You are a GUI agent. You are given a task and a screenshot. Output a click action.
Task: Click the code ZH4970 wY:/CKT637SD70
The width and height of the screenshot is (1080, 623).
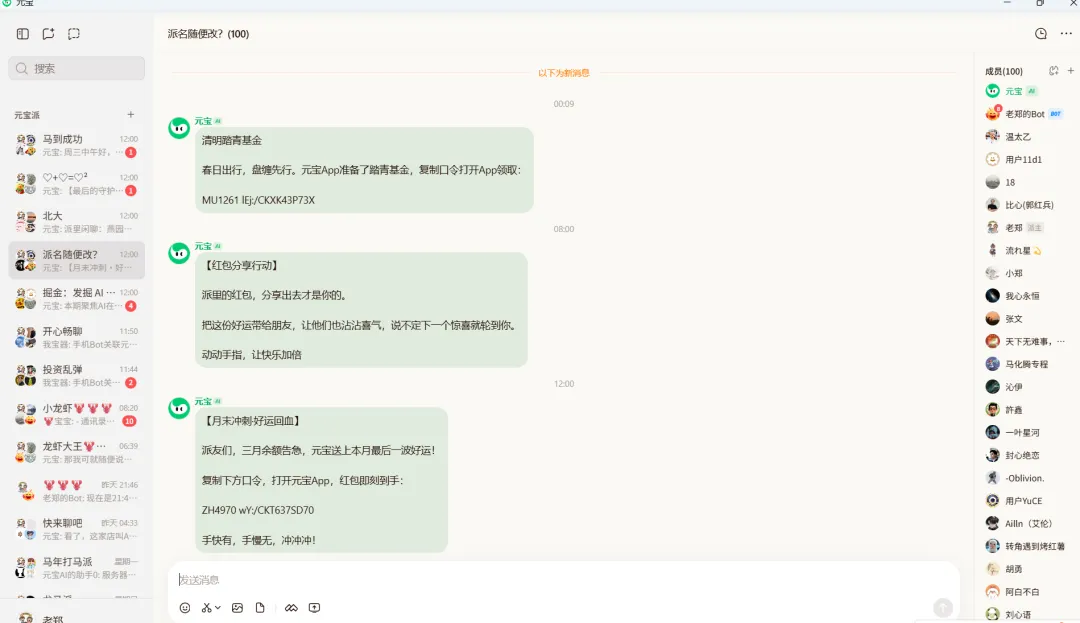click(x=258, y=510)
